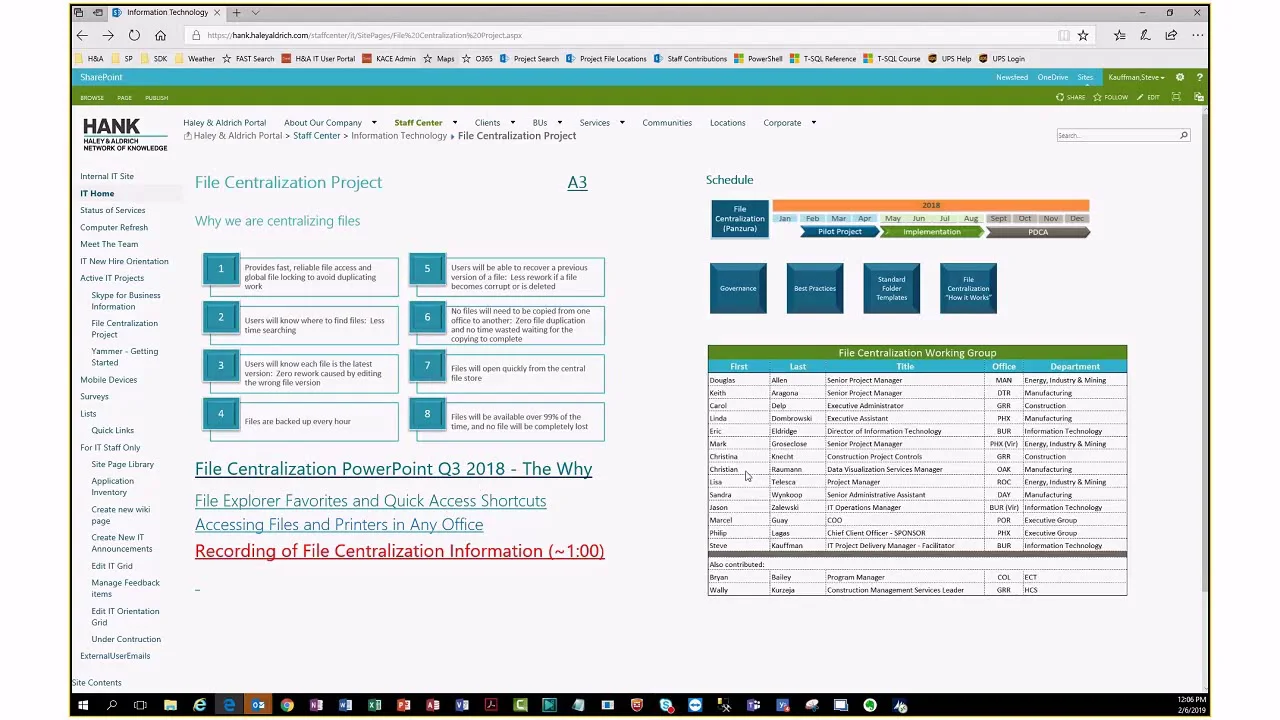This screenshot has width=1280, height=720.
Task: Expand the BUs dropdown arrow
Action: [559, 123]
